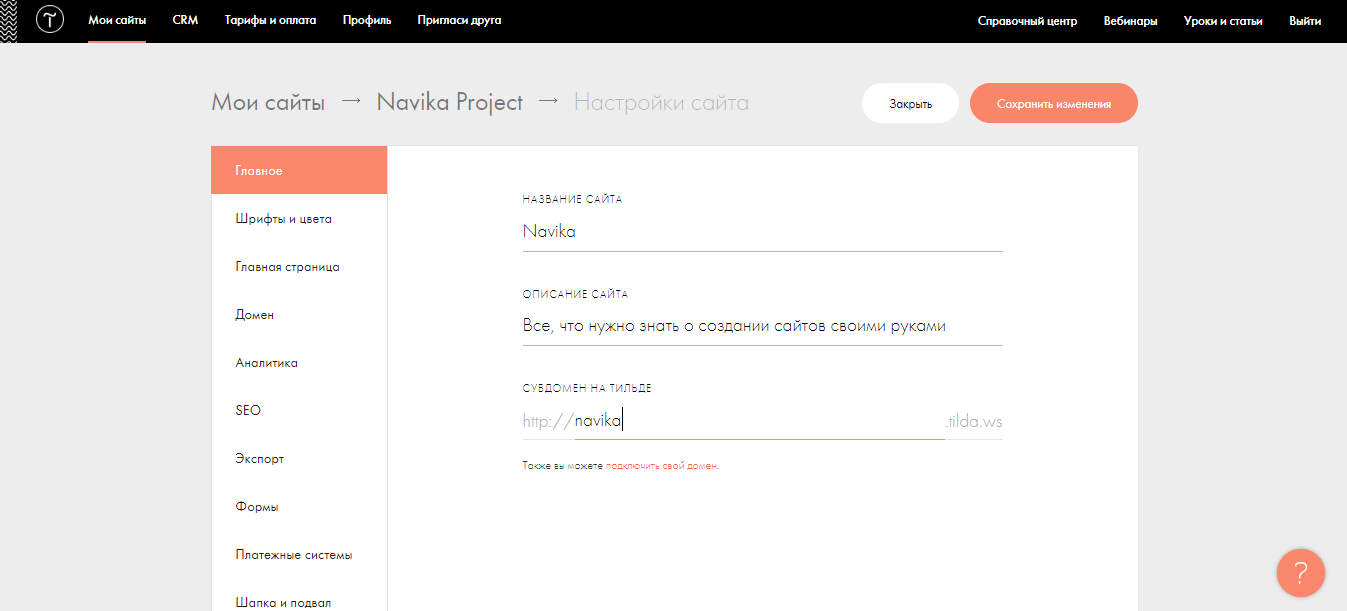1347x611 pixels.
Task: Focus the Описание сайта text field
Action: point(761,326)
